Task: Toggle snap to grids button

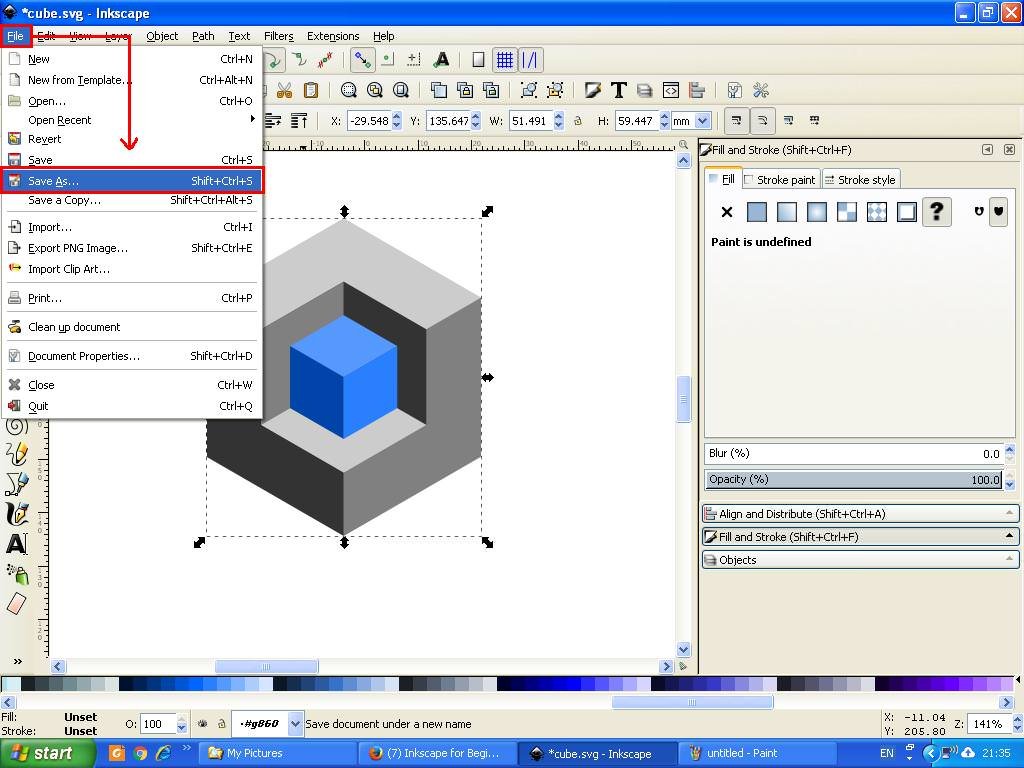Action: 504,60
